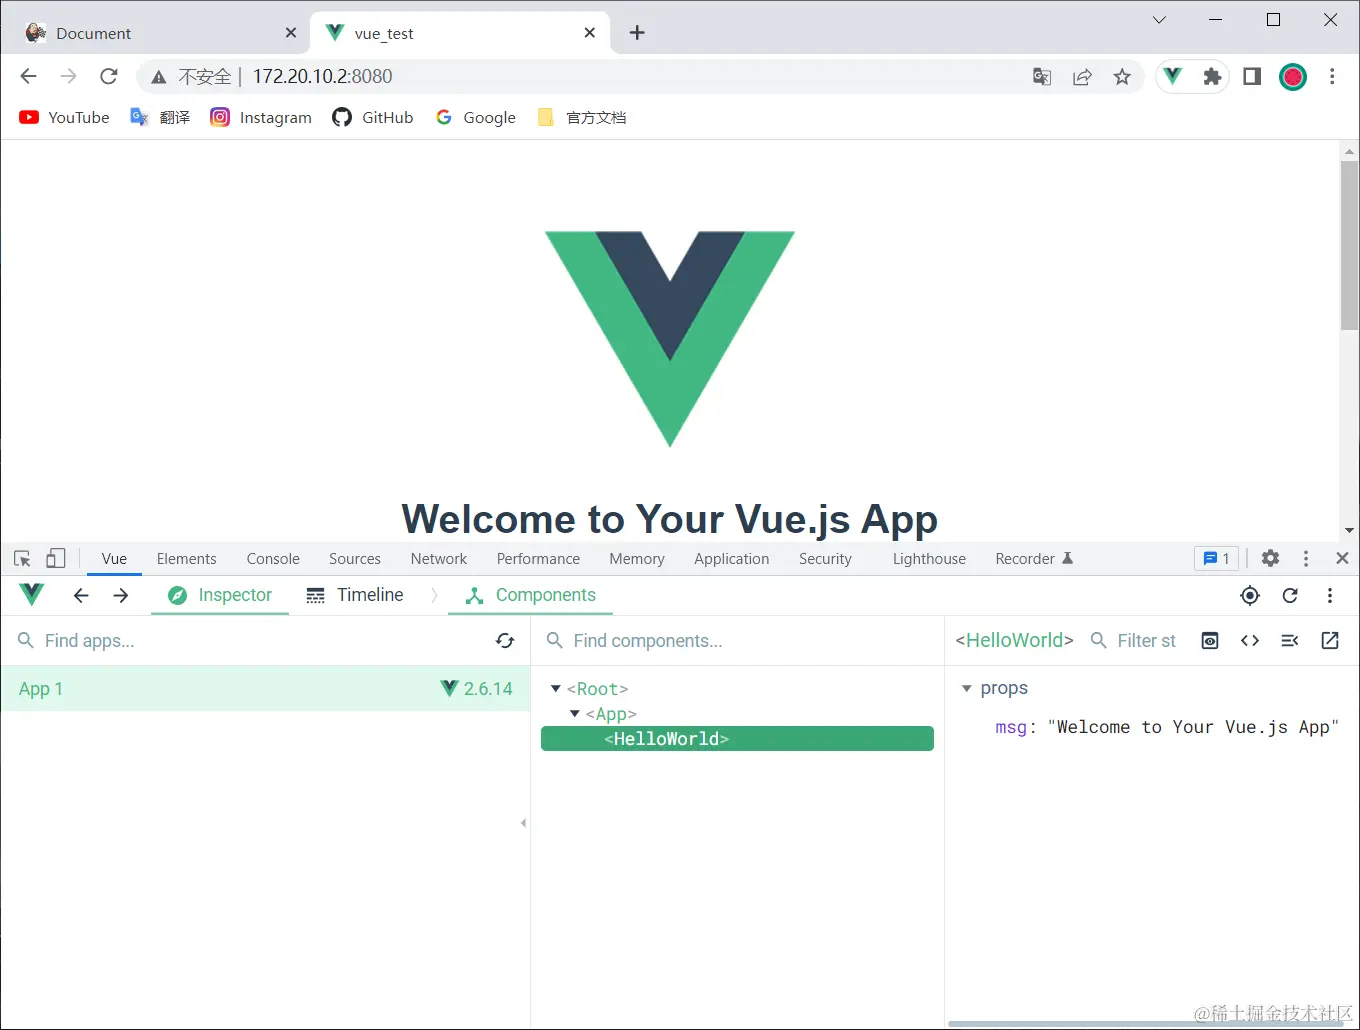Click the Vue logo in devtools header
This screenshot has width=1360, height=1030.
click(32, 595)
